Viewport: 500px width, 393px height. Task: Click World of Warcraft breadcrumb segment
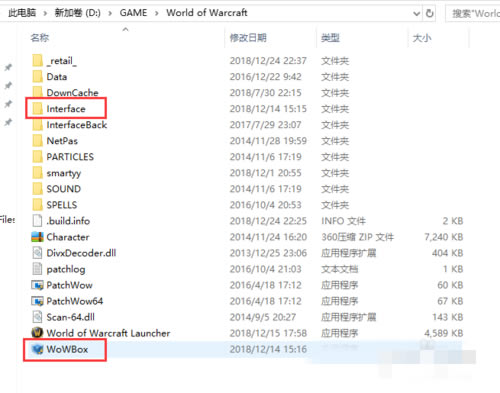point(207,13)
